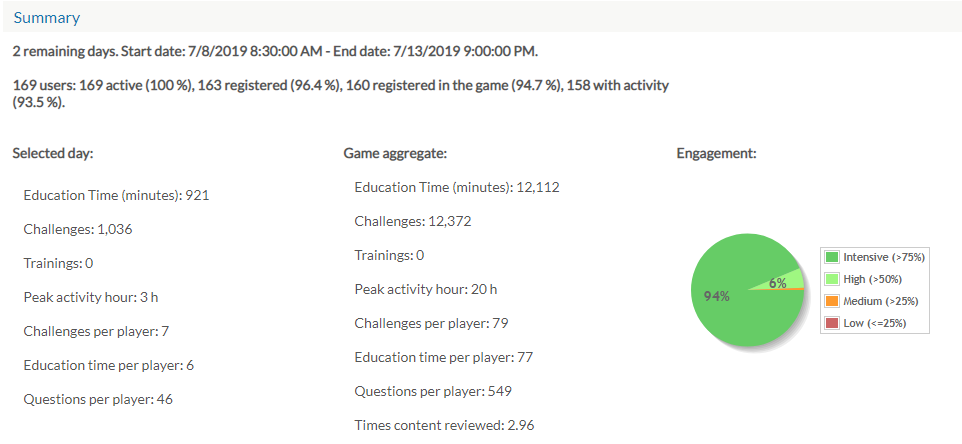Image resolution: width=962 pixels, height=444 pixels.
Task: Click the Questions per player 549 line
Action: (433, 391)
